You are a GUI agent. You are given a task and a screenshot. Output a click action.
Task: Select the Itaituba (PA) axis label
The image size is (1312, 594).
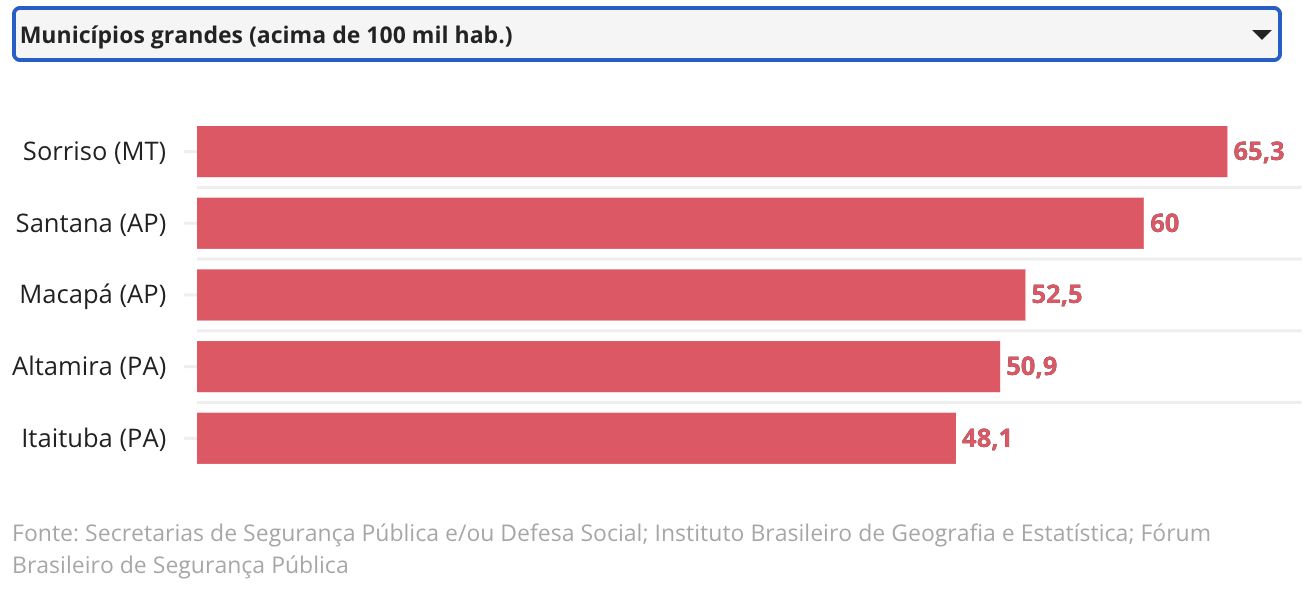[x=93, y=438]
